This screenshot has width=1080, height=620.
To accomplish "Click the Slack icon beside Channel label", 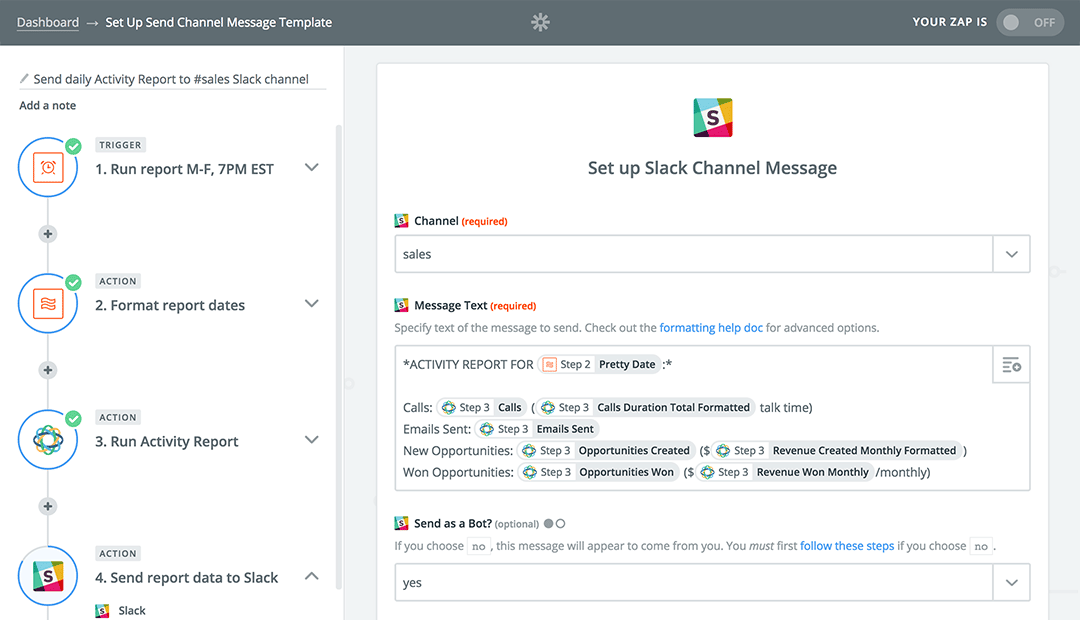I will click(x=401, y=220).
